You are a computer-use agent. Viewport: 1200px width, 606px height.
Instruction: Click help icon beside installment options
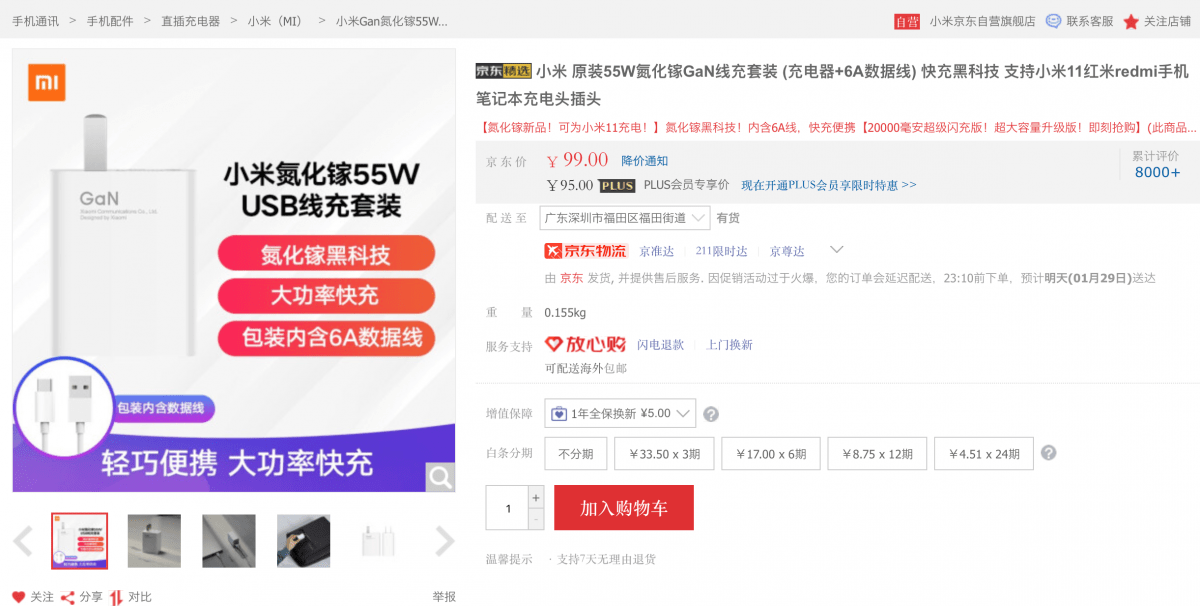[x=1048, y=453]
